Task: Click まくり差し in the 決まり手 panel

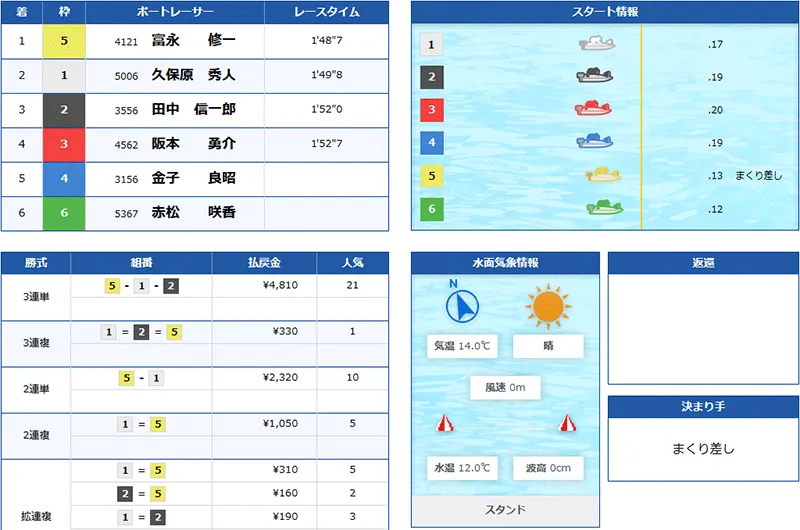Action: coord(703,449)
